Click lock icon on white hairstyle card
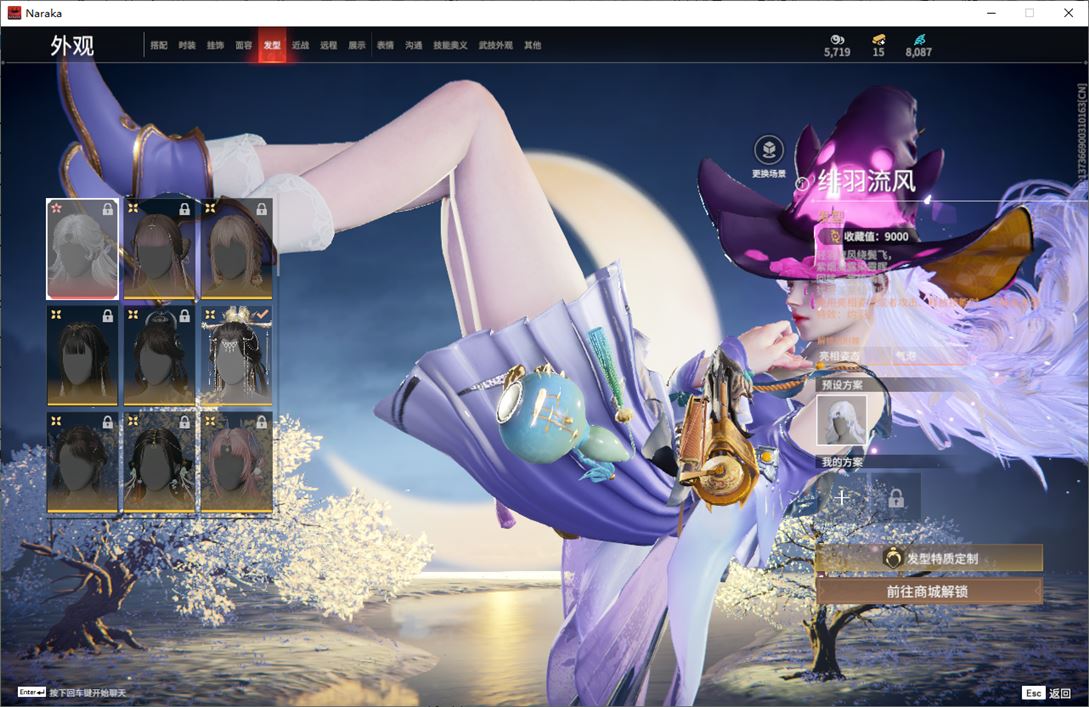 (108, 209)
